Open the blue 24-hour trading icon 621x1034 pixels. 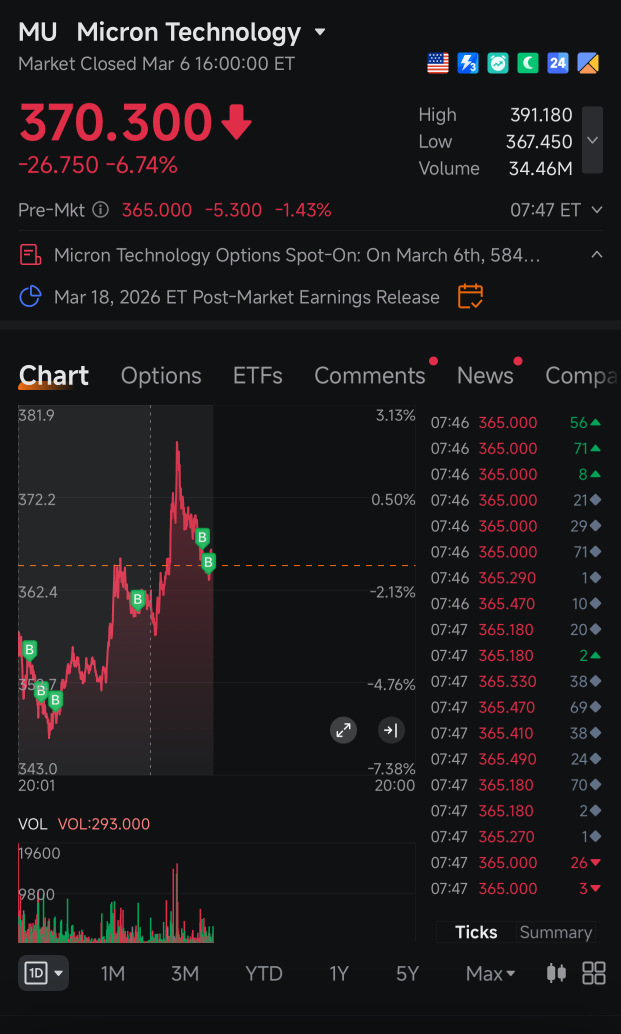tap(558, 63)
